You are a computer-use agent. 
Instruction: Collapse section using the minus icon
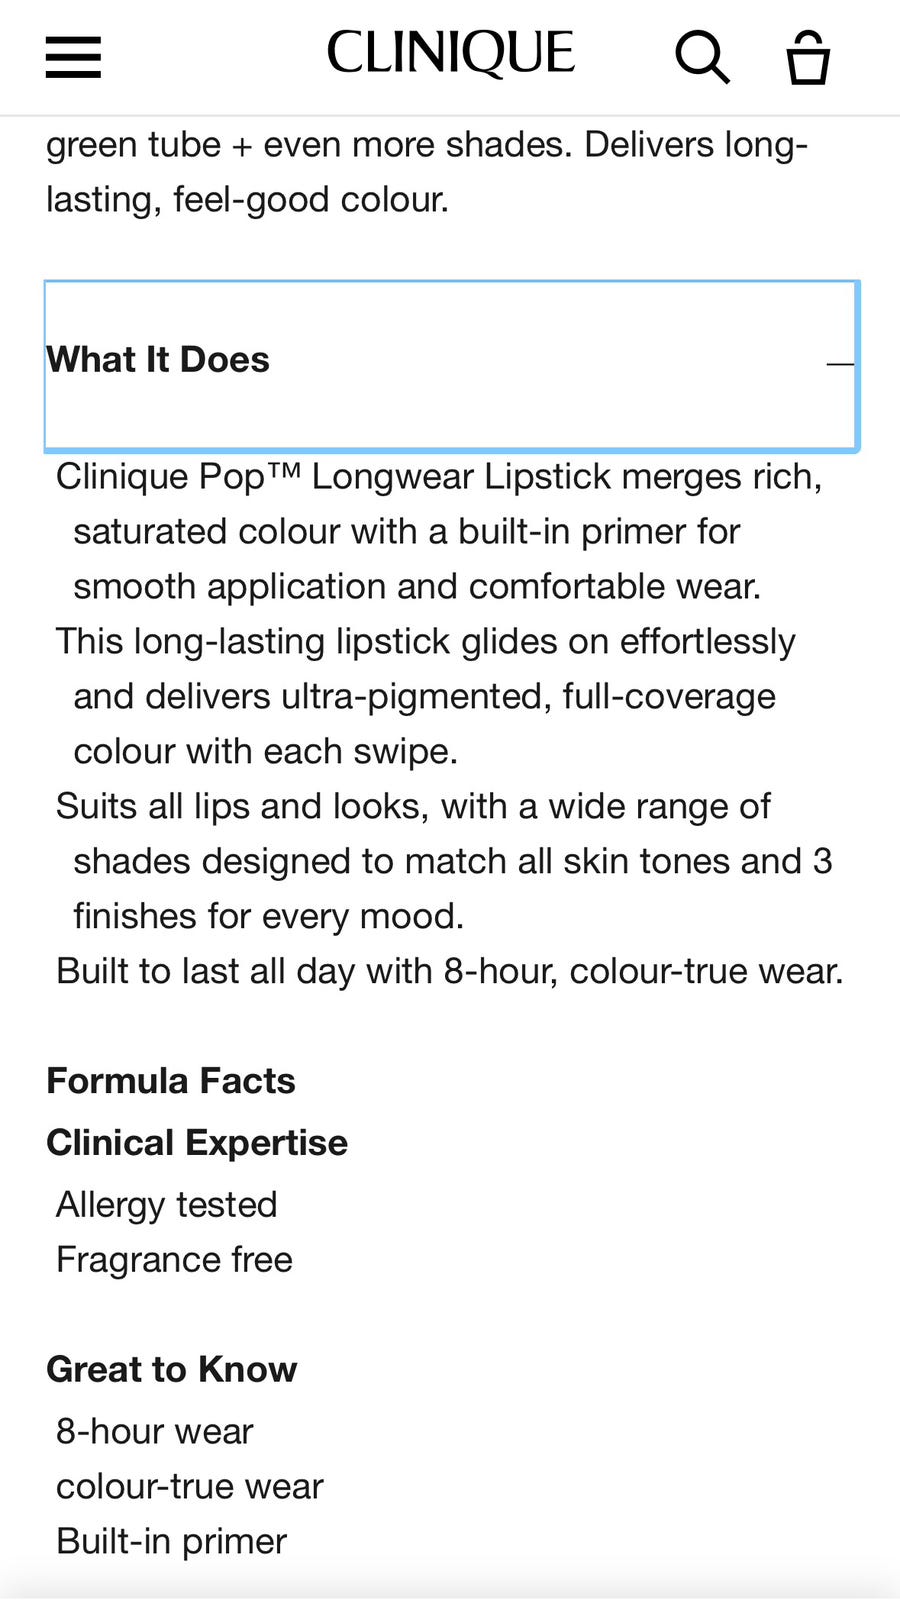point(840,364)
